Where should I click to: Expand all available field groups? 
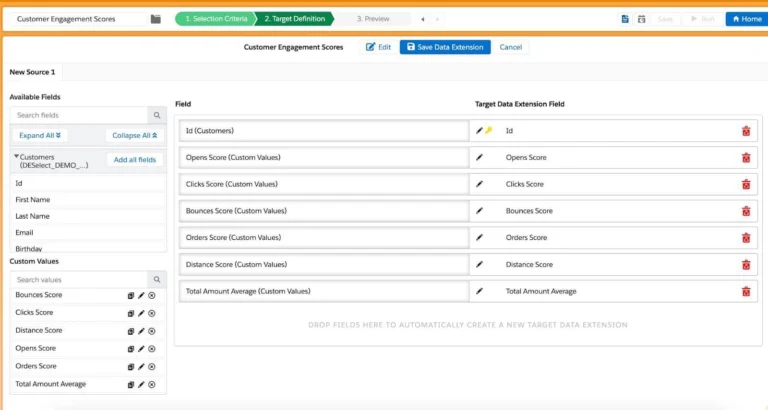(x=40, y=135)
